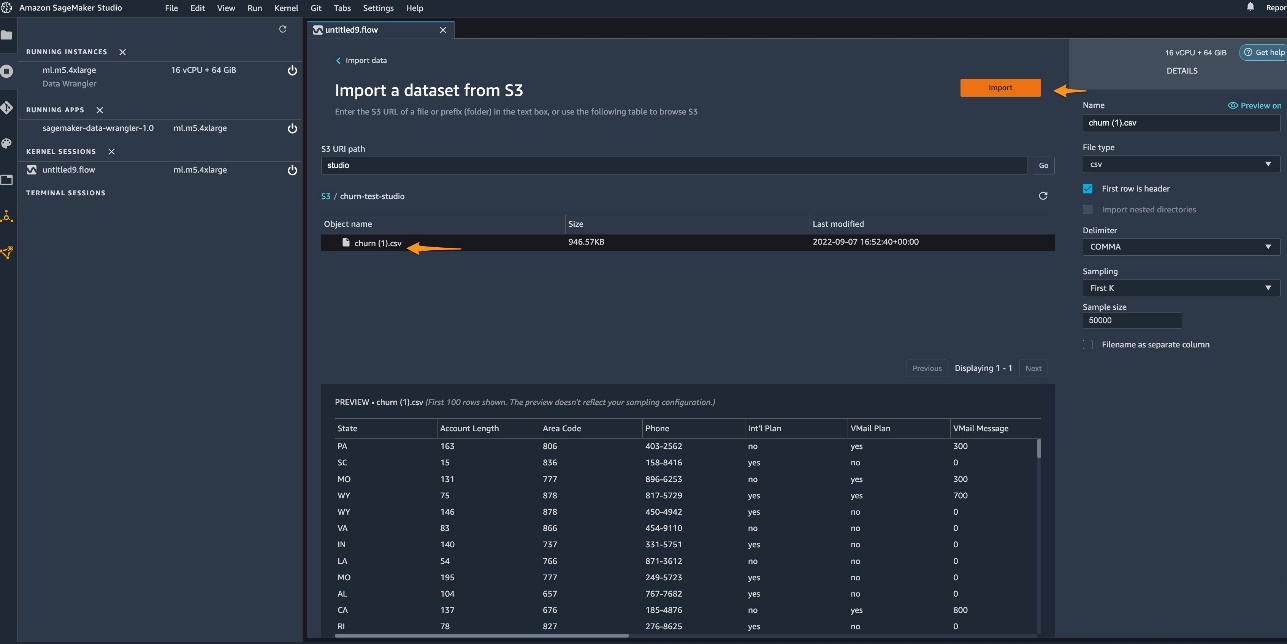
Task: Refresh the running sessions list
Action: coord(283,30)
